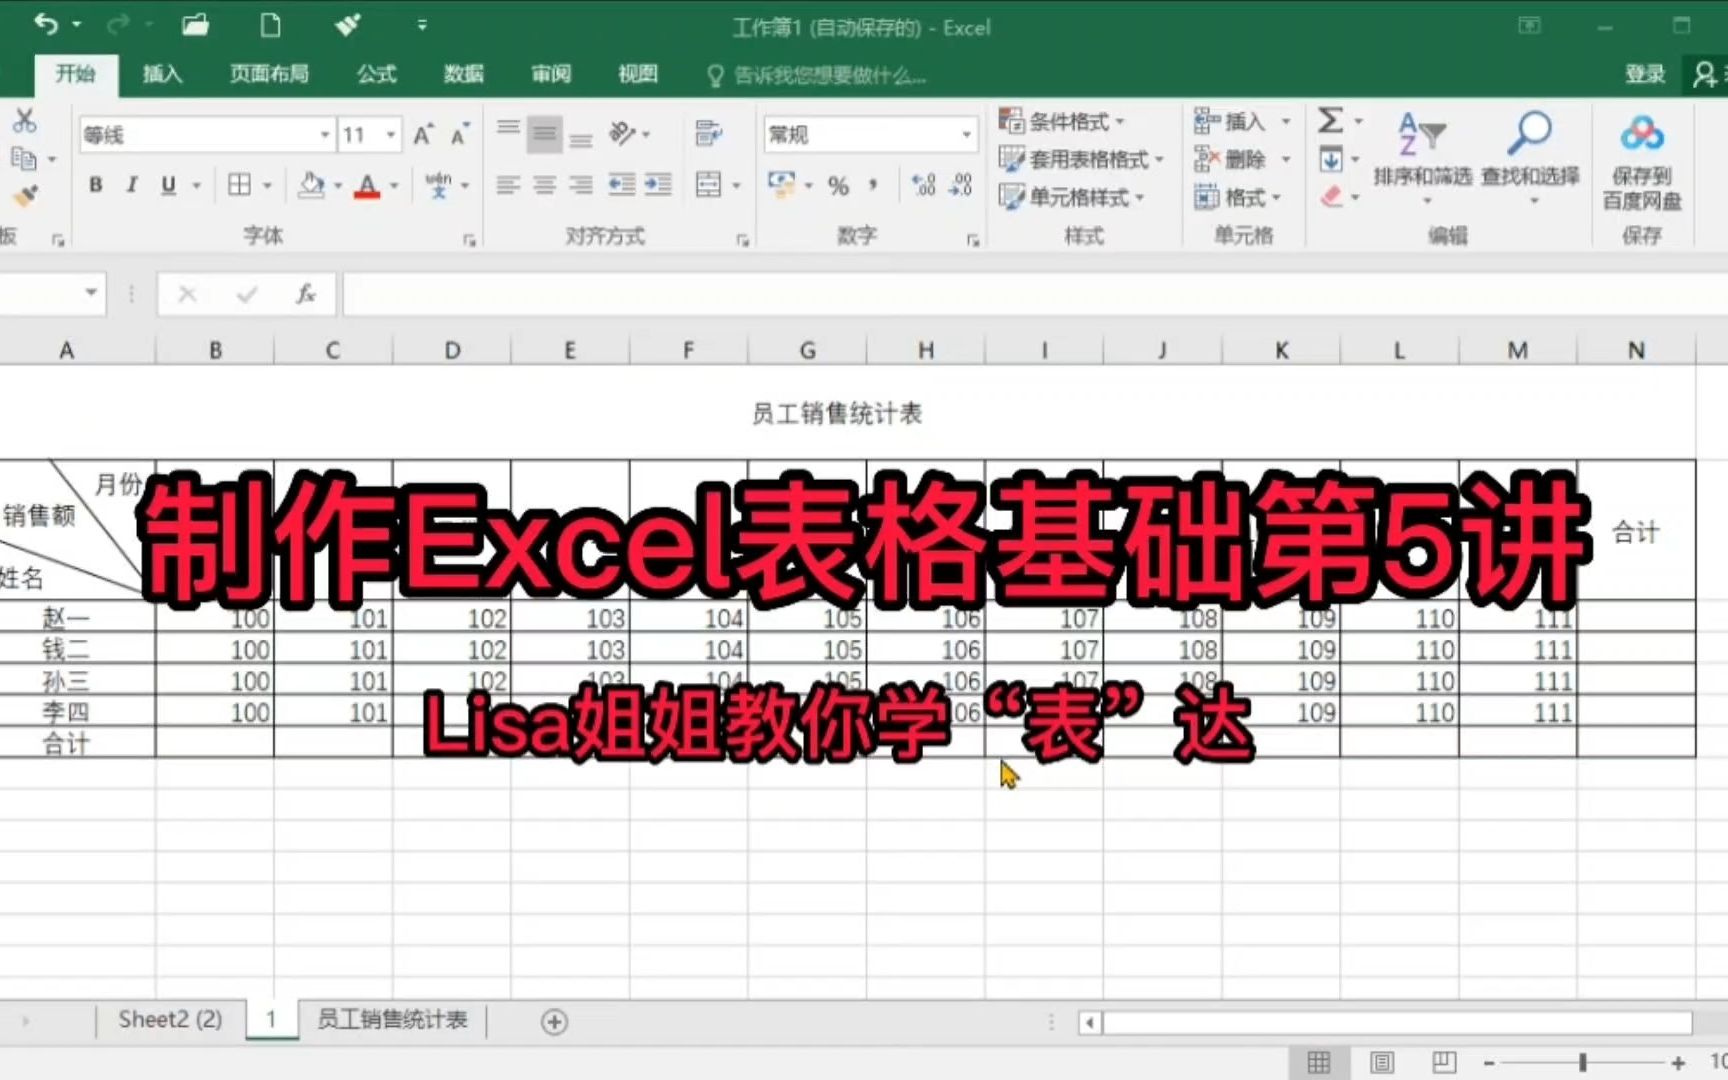This screenshot has width=1728, height=1080.
Task: Open 条件格式 dropdown
Action: point(1062,122)
